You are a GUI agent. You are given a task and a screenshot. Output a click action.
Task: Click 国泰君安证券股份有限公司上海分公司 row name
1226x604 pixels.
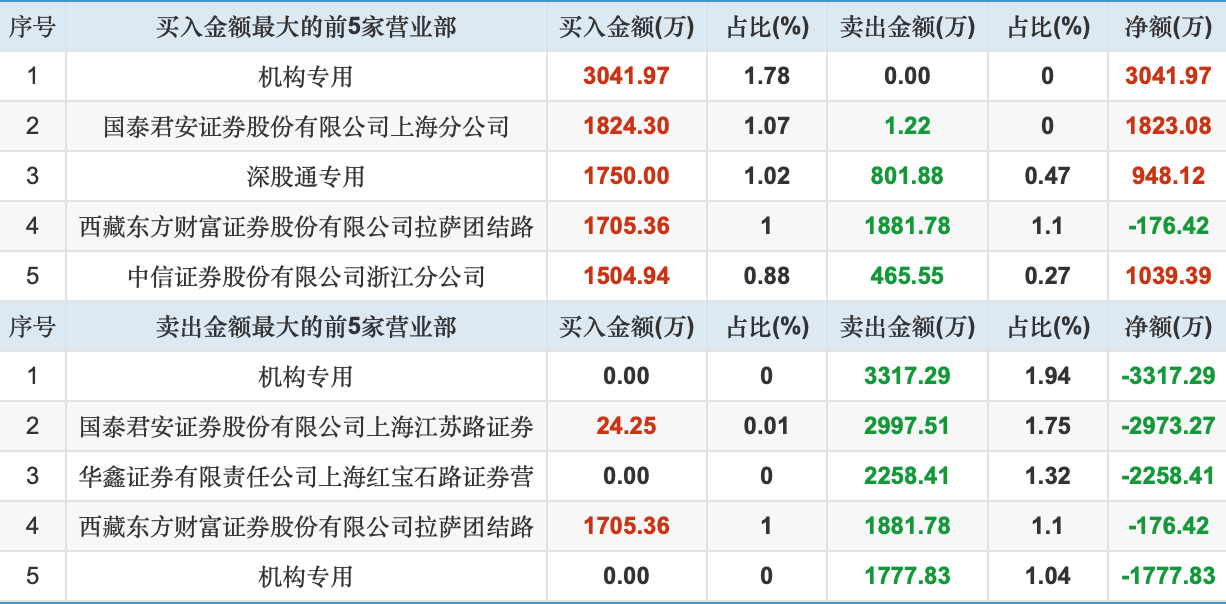(306, 127)
